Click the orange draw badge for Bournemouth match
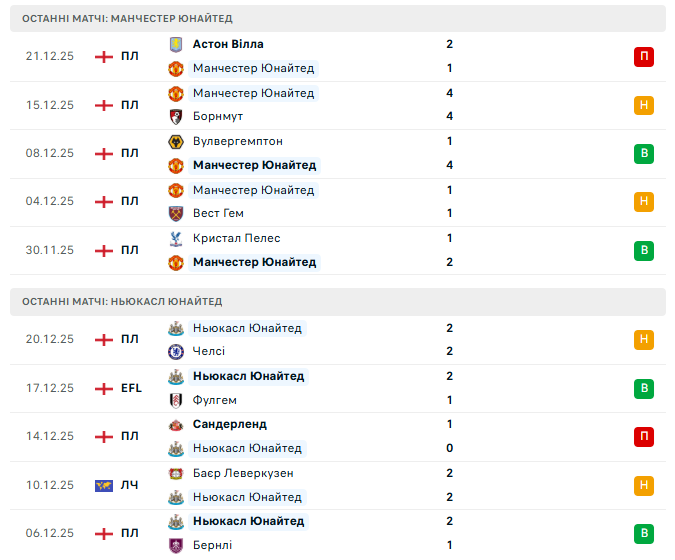 coord(643,105)
